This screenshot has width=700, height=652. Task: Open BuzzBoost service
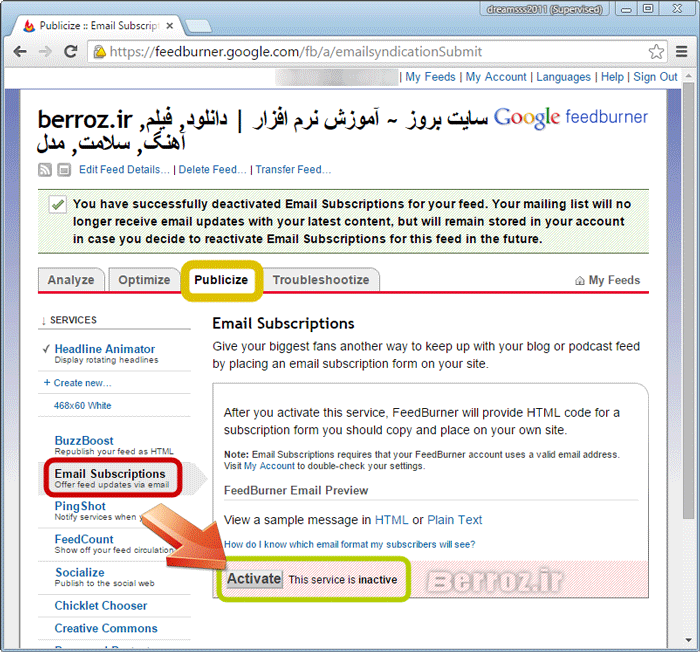click(x=84, y=441)
